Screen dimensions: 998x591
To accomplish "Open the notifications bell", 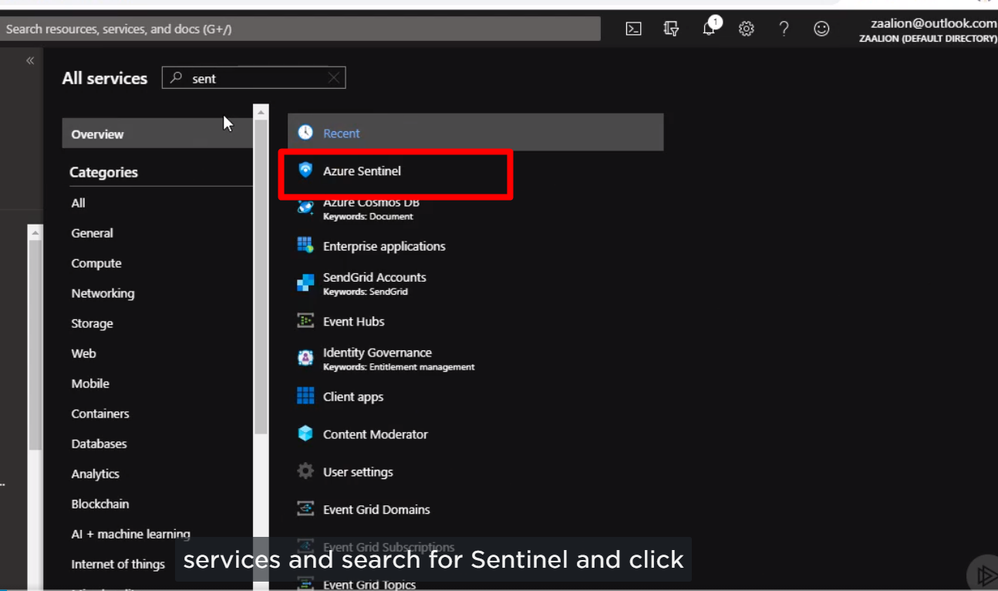I will point(709,28).
